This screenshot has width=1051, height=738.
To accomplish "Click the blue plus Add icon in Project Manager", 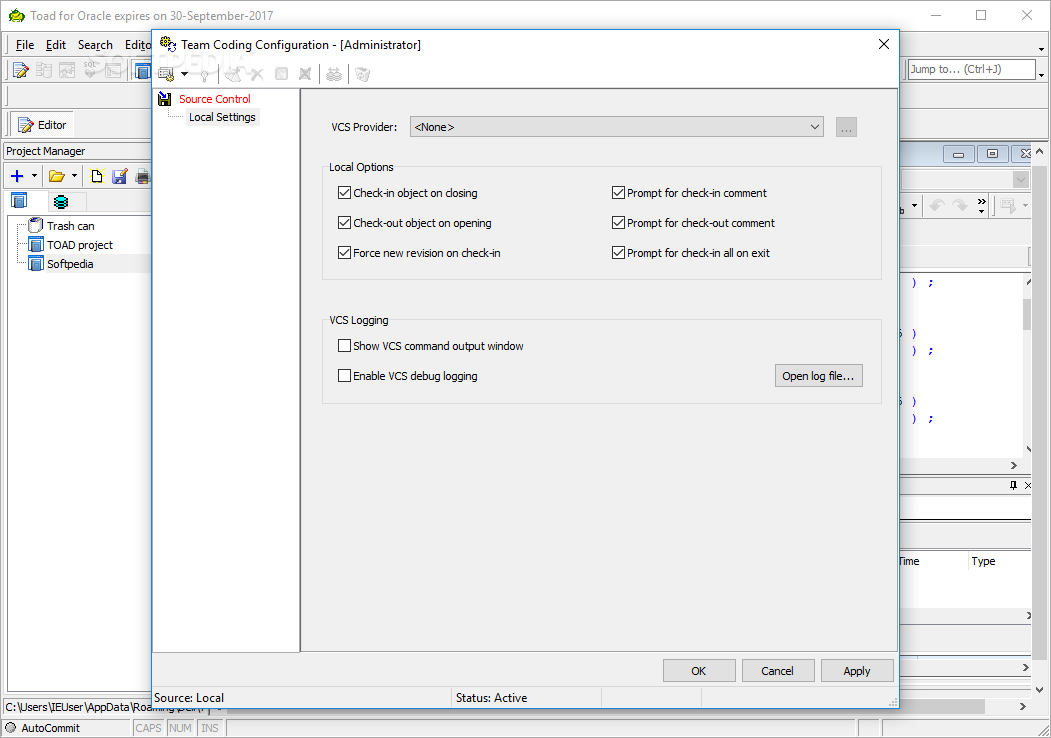I will coord(17,176).
